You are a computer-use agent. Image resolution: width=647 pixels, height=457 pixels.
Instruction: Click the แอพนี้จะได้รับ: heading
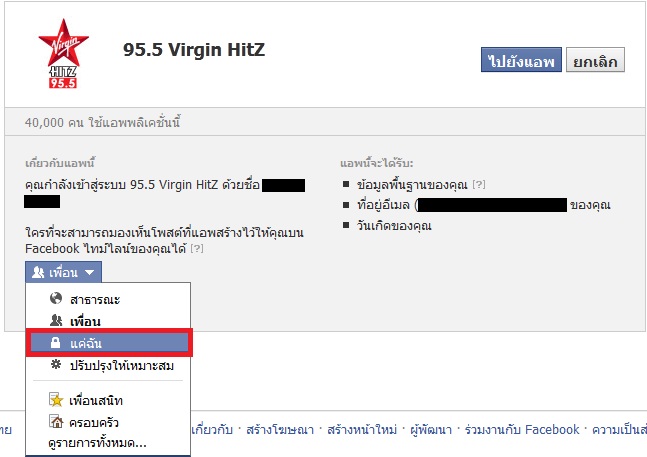[x=377, y=163]
